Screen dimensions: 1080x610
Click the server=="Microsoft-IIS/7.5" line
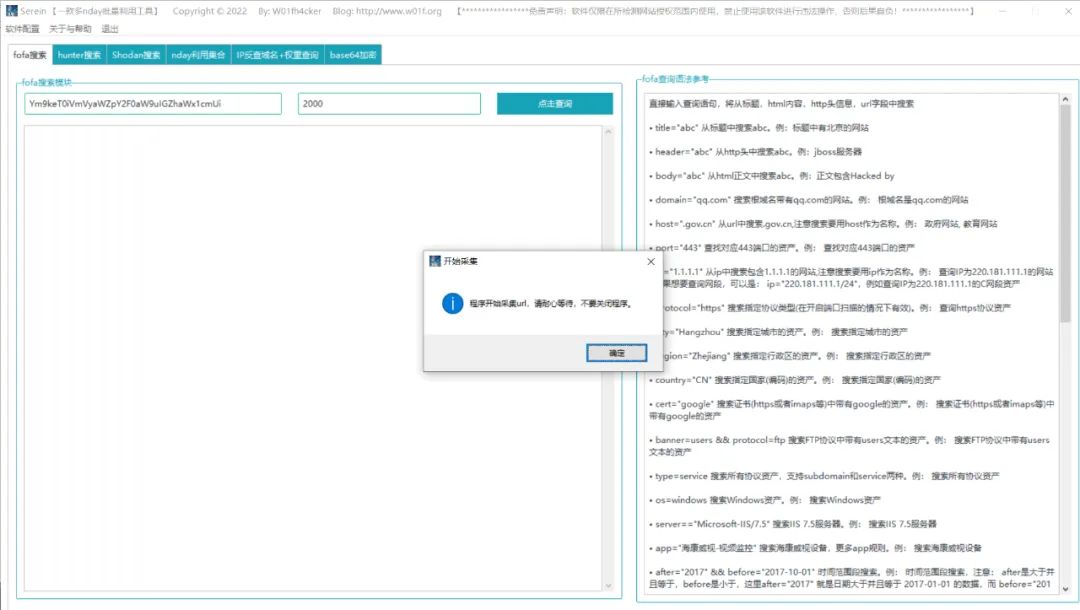[792, 524]
